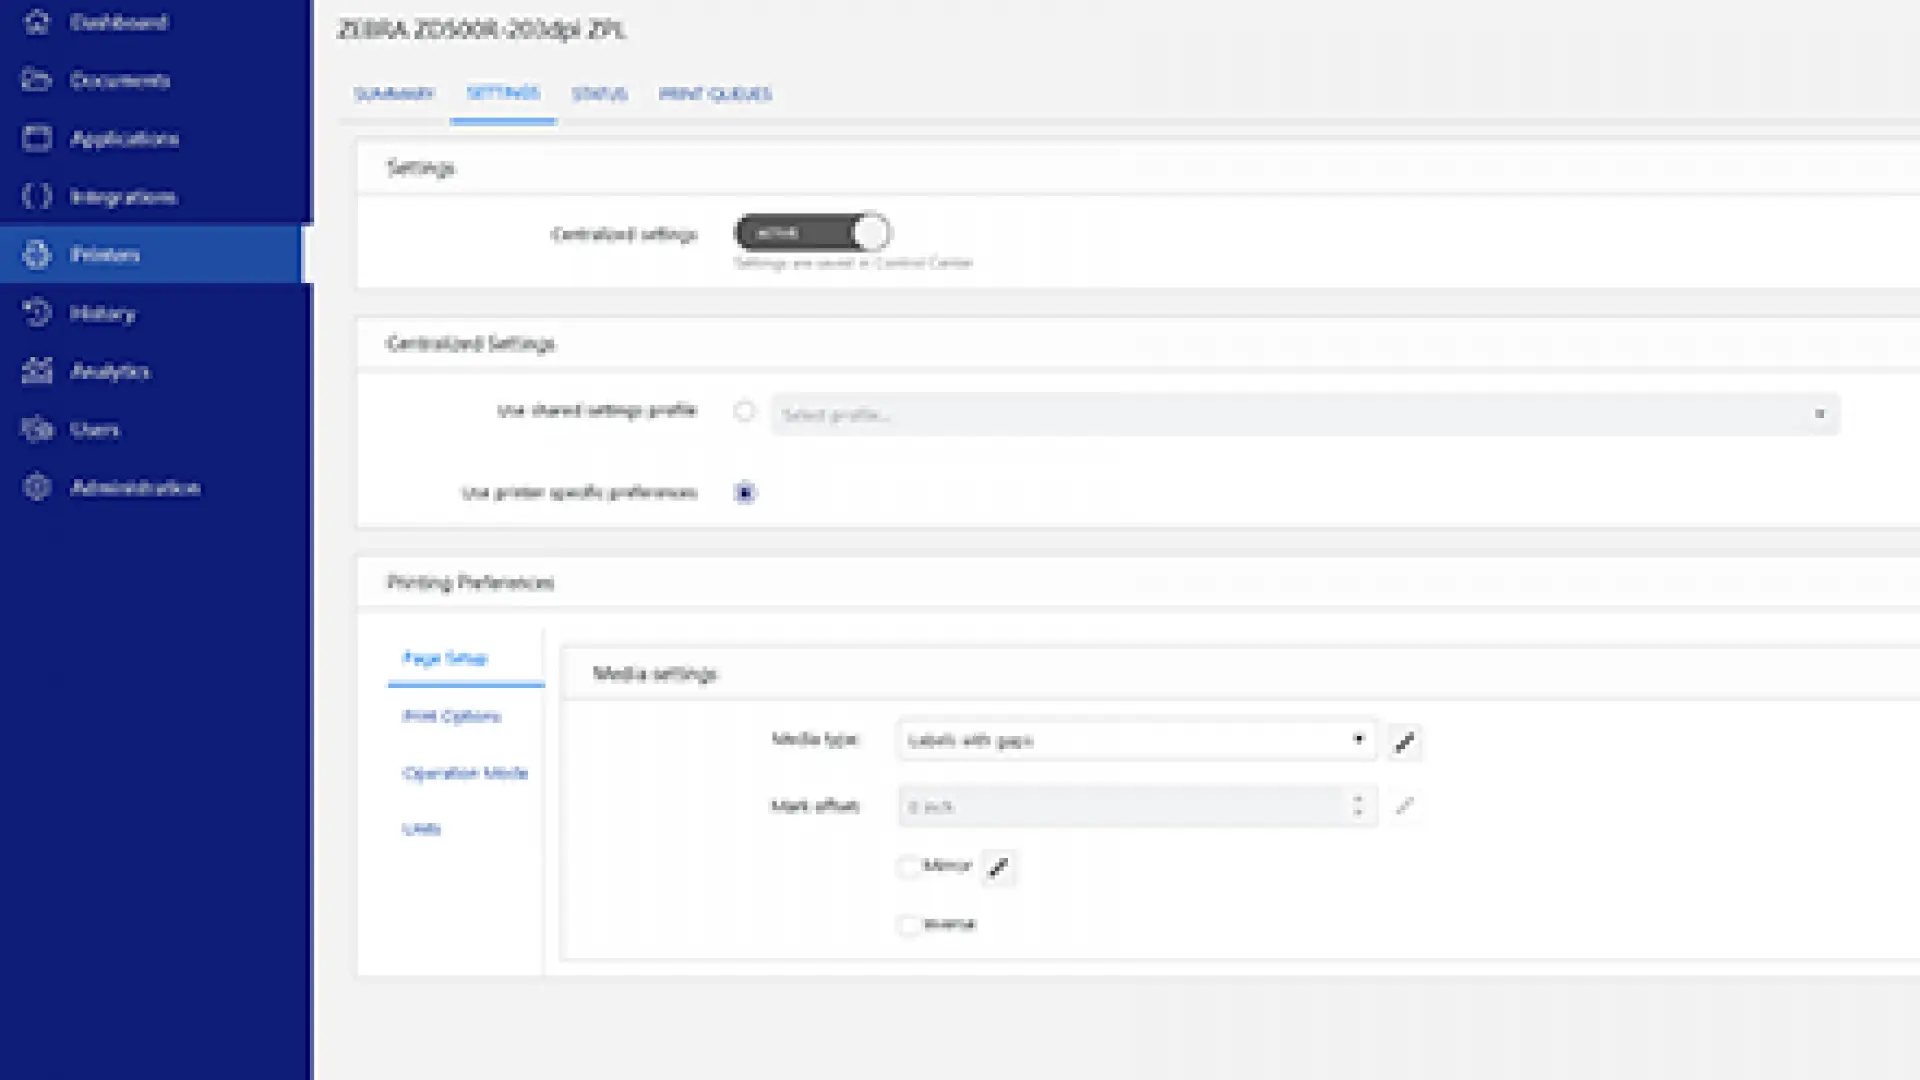Enable the Mirror checkbox
Viewport: 1920px width, 1080px height.
click(908, 866)
